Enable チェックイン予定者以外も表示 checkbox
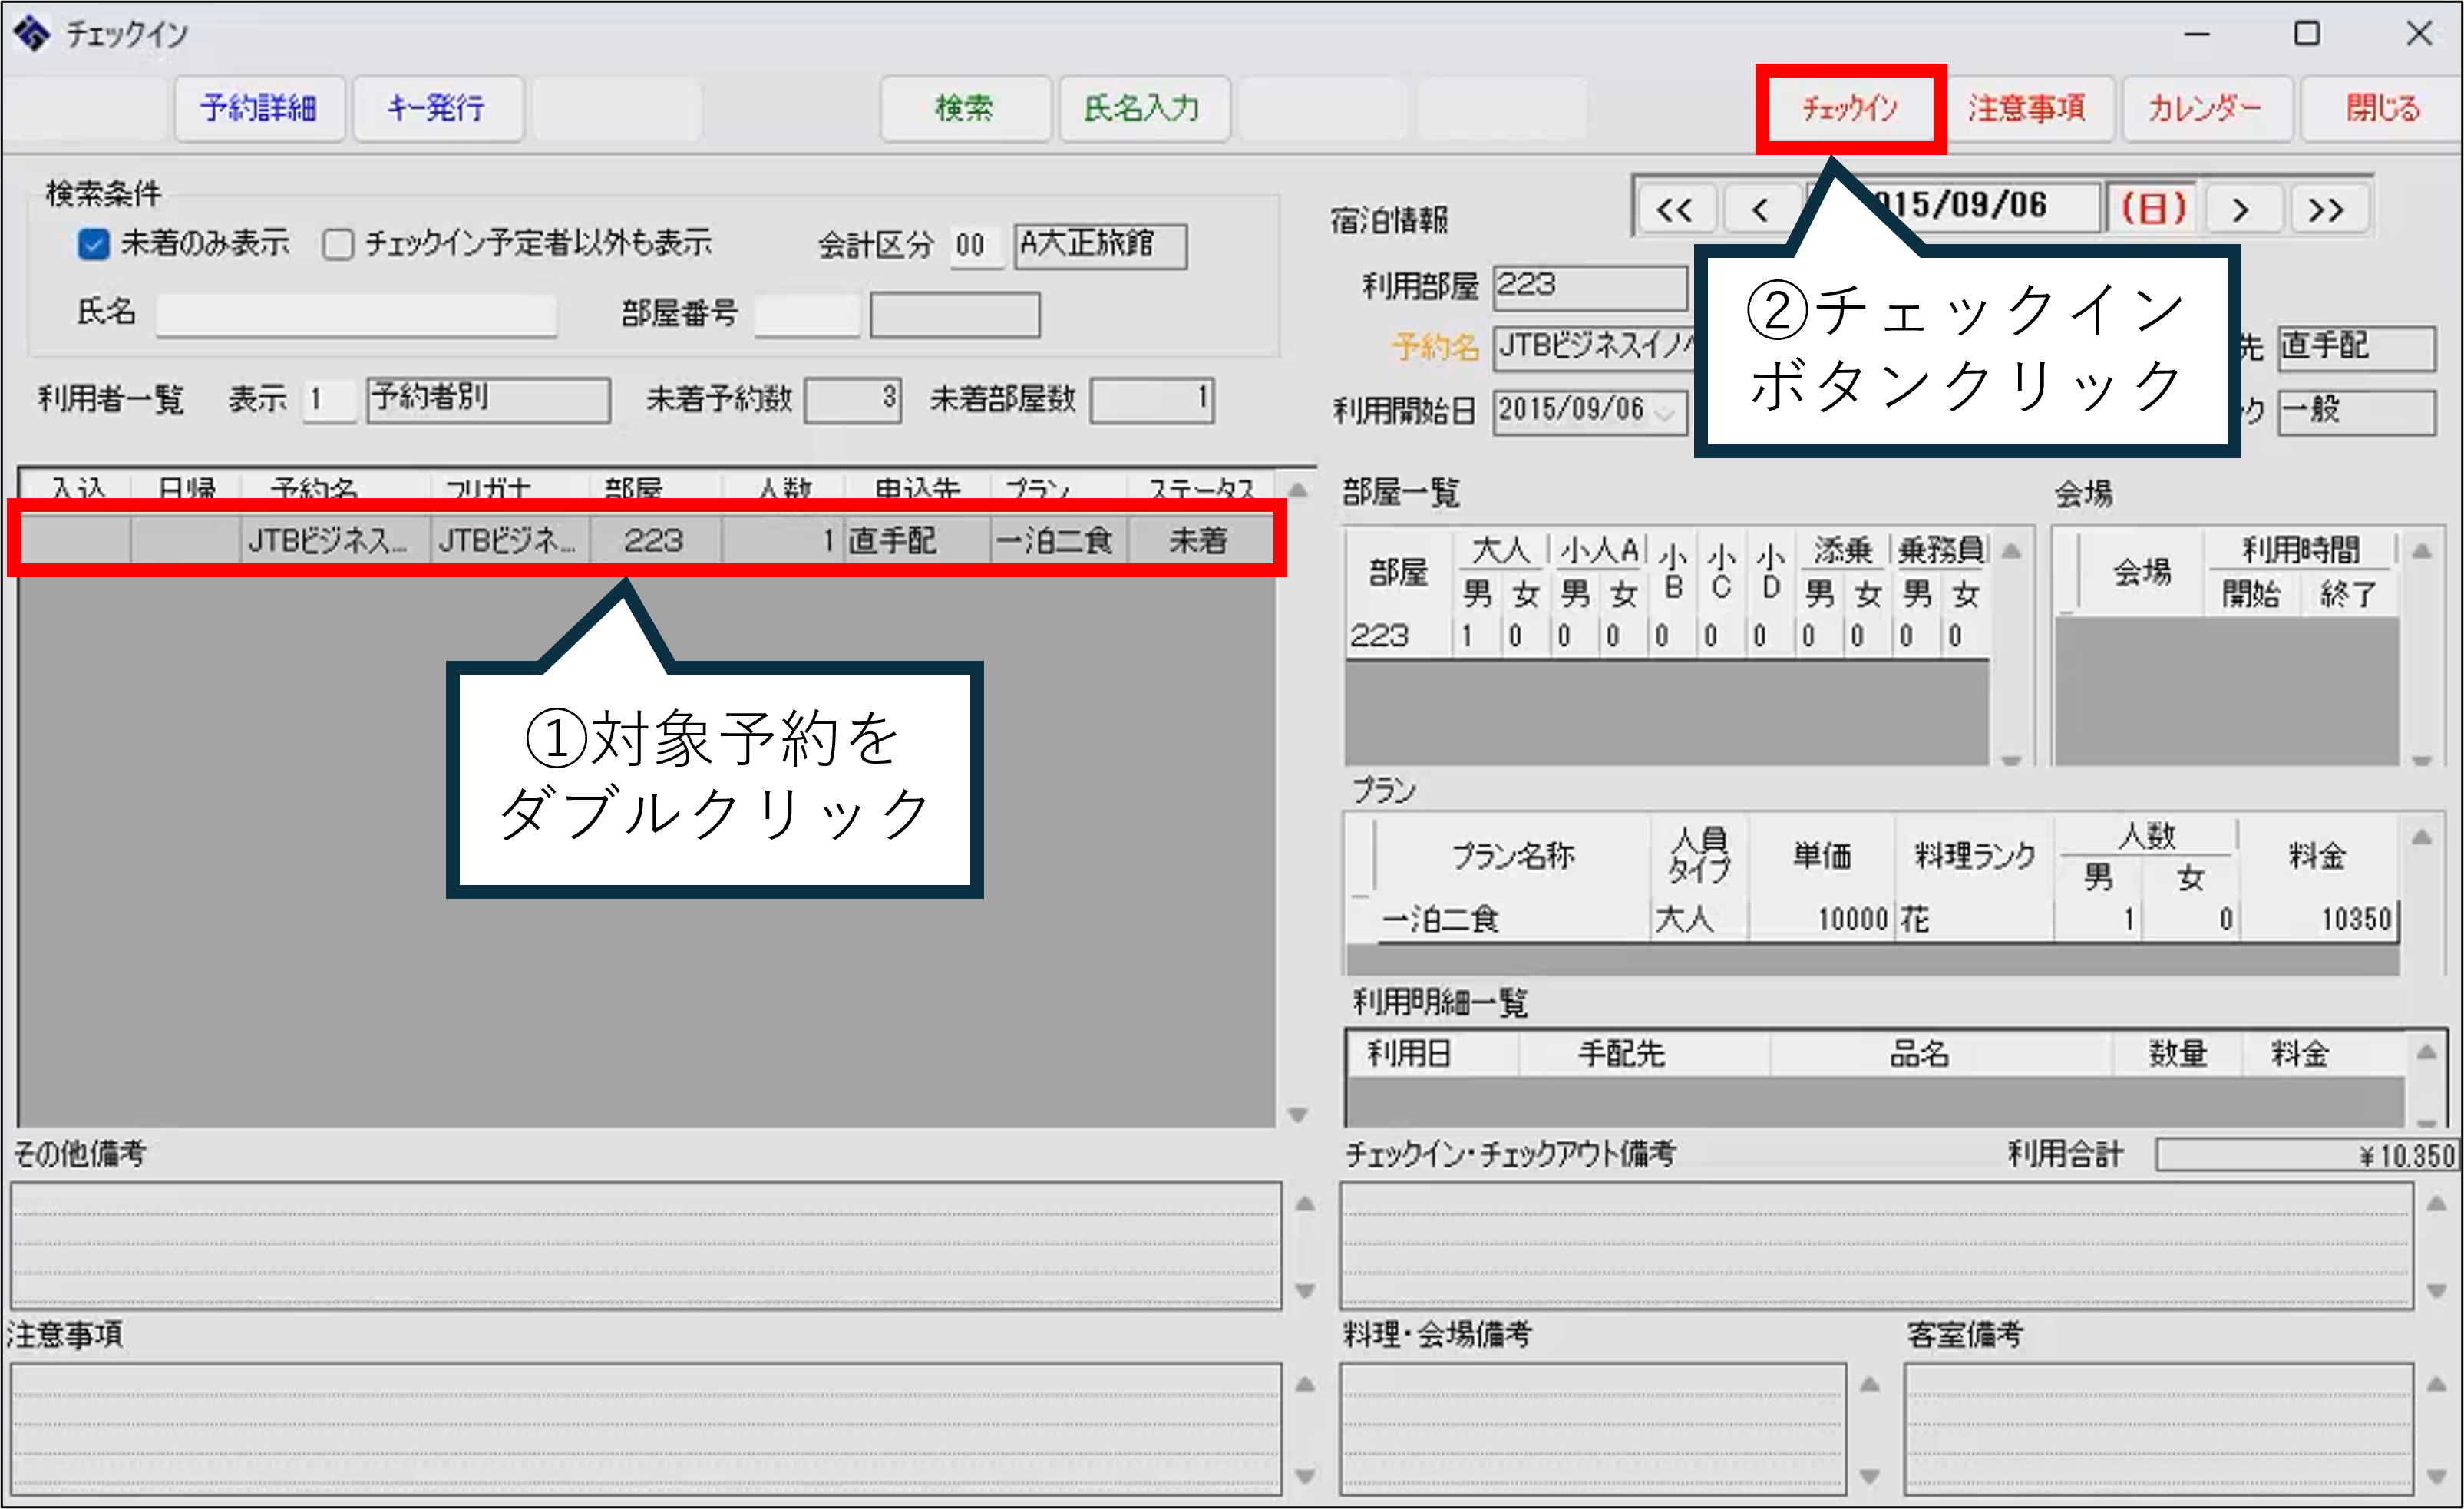This screenshot has height=1509, width=2464. point(338,244)
